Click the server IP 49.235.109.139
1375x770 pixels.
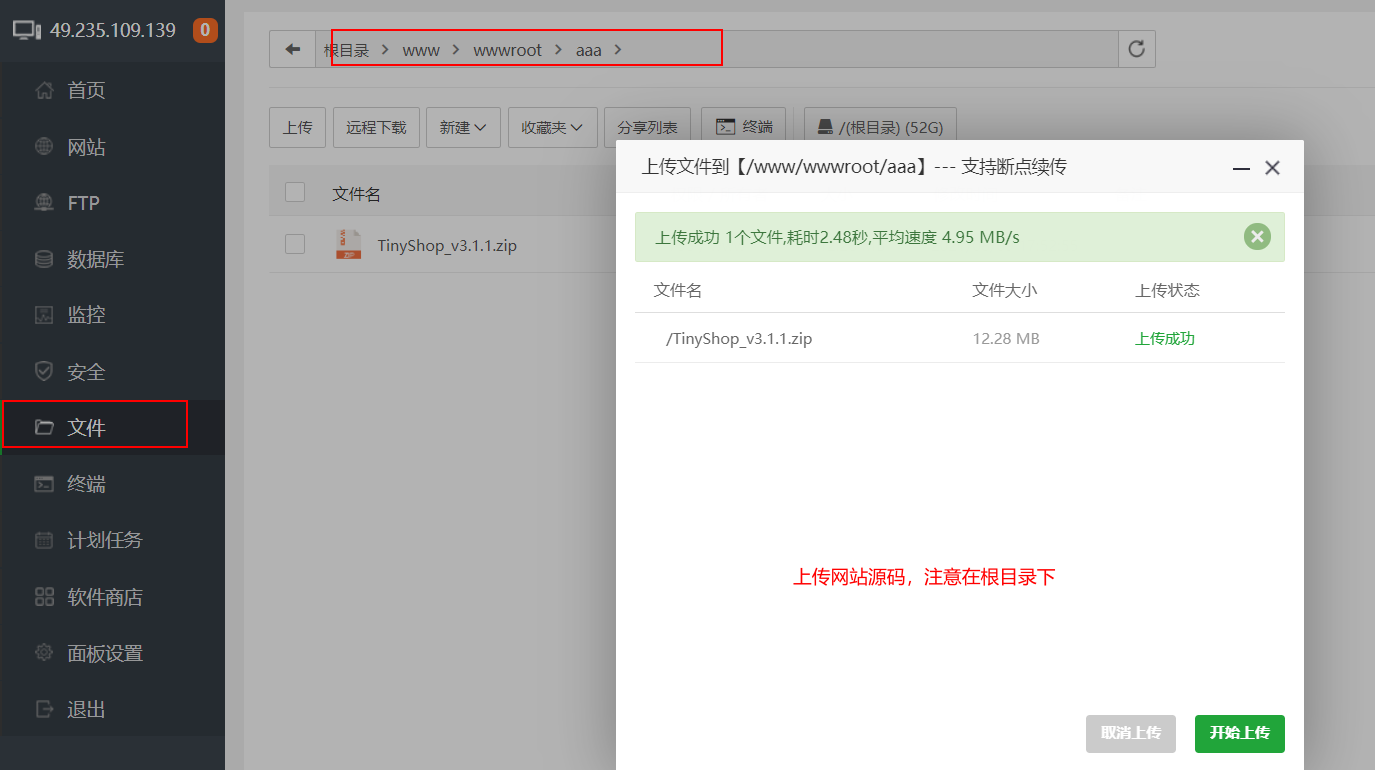click(x=113, y=30)
